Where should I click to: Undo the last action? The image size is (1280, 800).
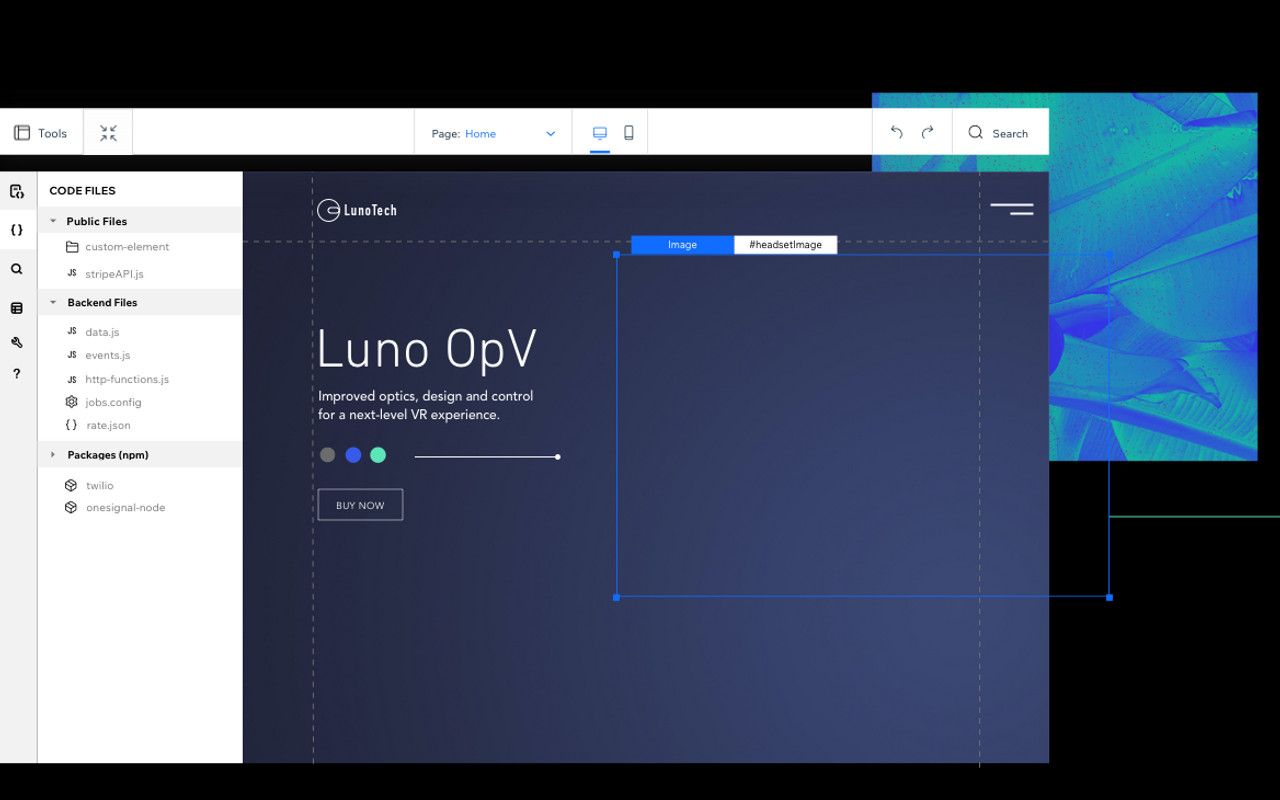coord(897,133)
